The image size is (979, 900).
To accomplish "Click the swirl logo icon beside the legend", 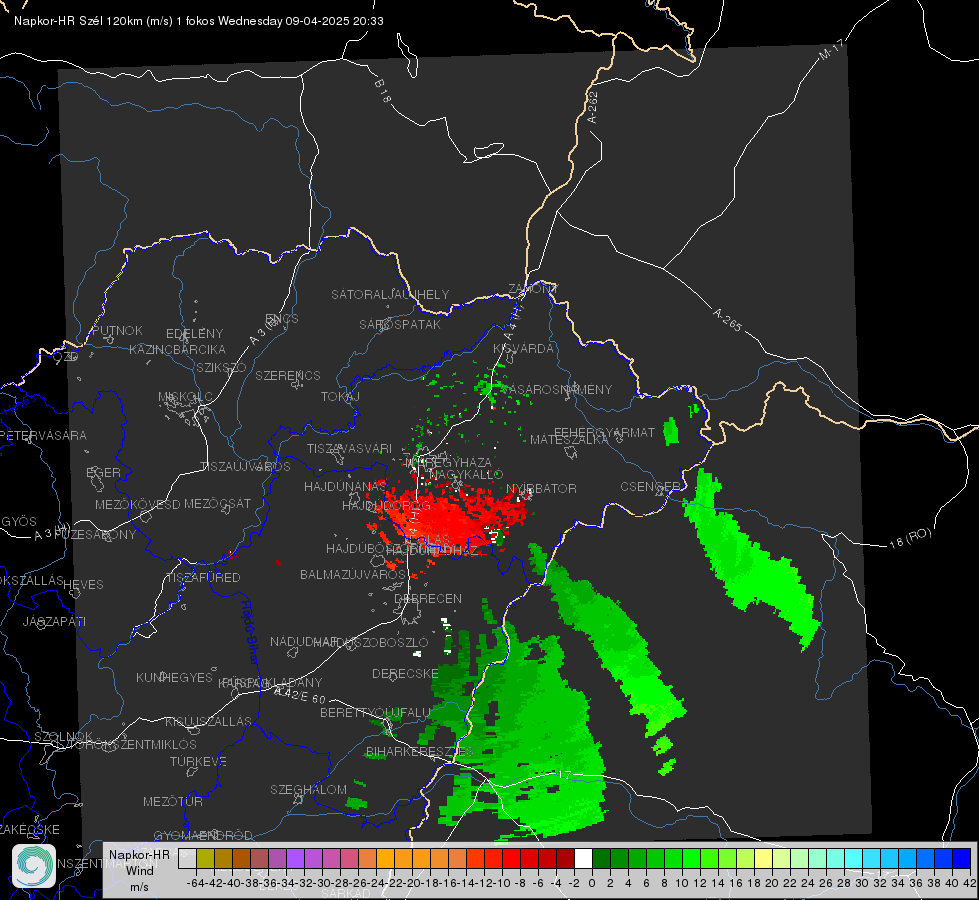I will point(34,866).
